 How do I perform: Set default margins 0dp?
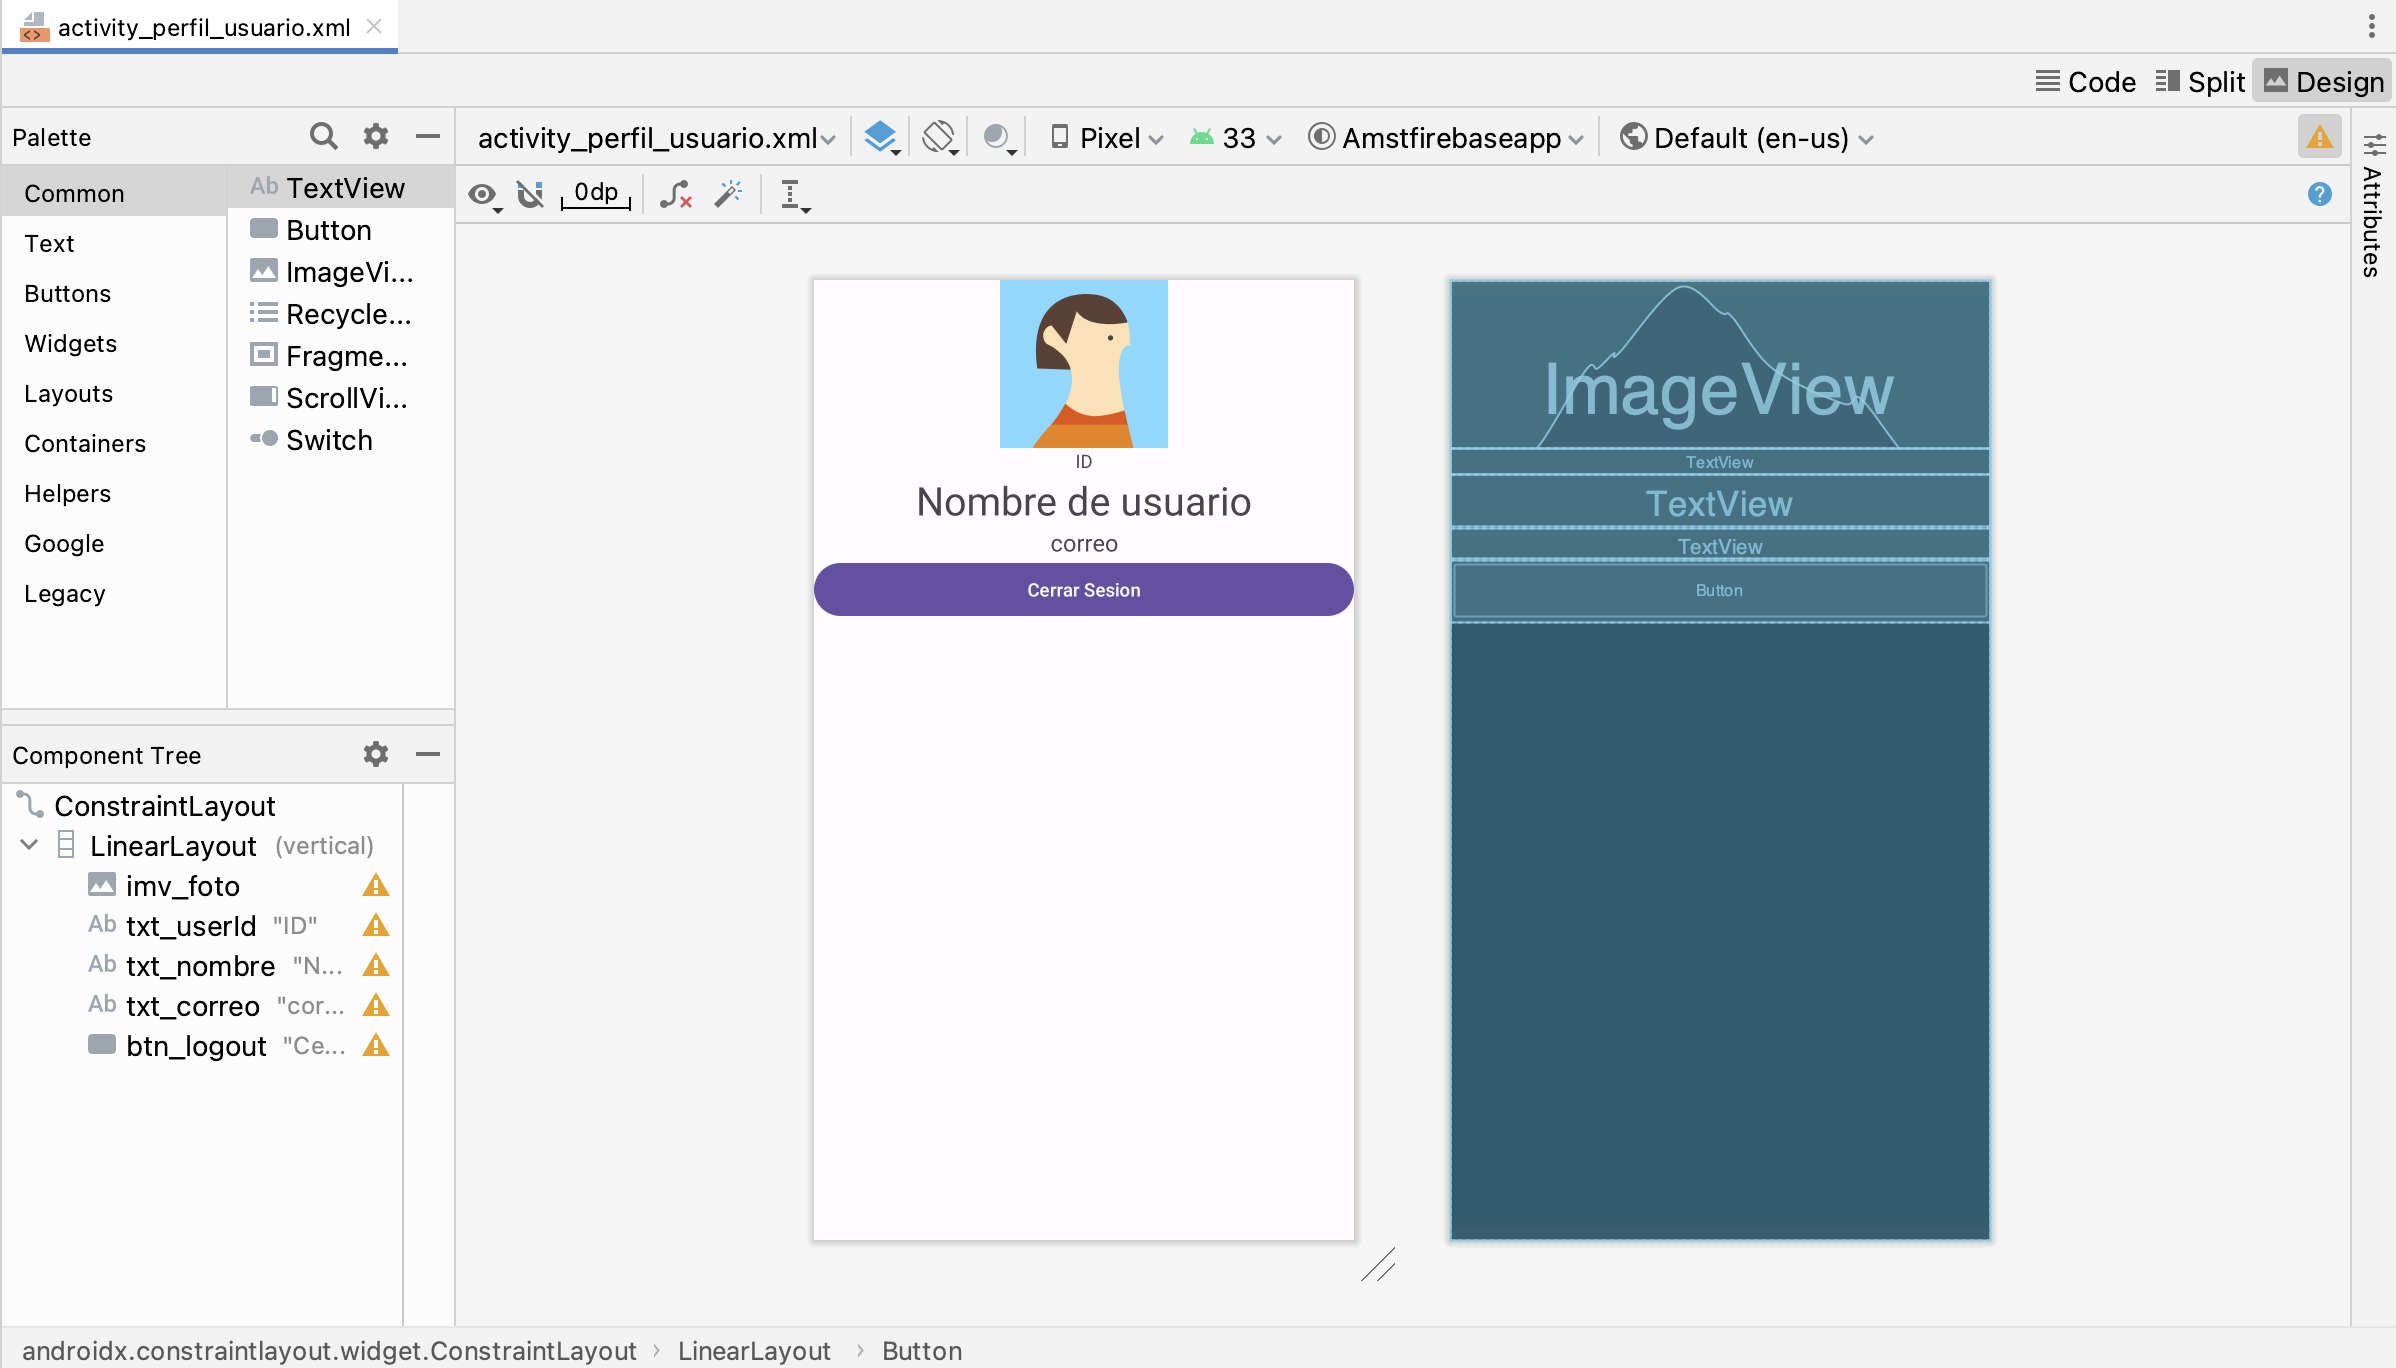(x=596, y=193)
